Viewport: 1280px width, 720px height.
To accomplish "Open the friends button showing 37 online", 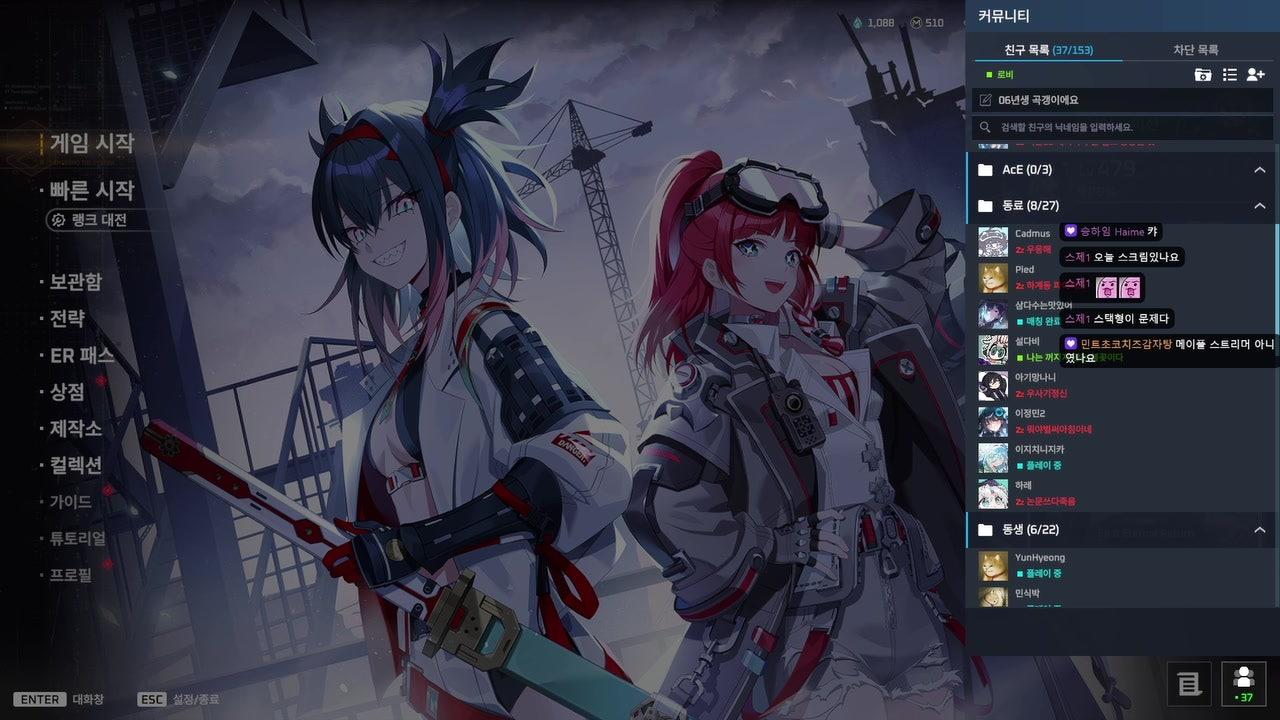I will click(x=1244, y=684).
